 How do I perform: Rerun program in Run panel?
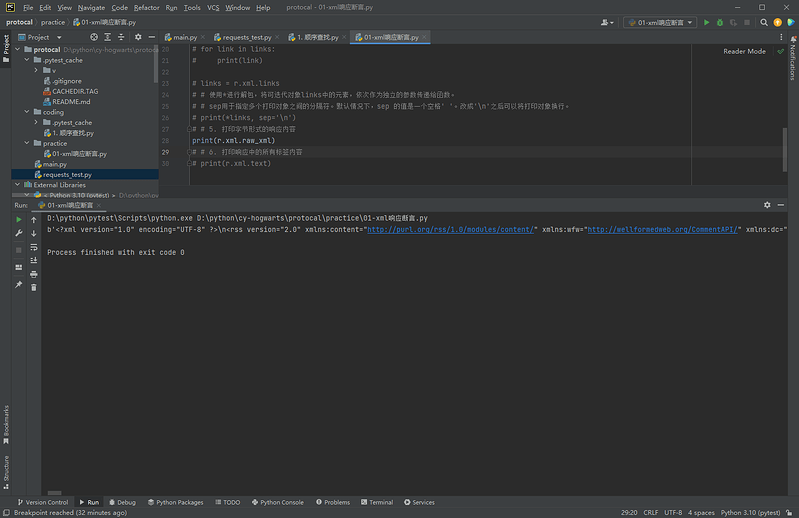click(x=19, y=220)
